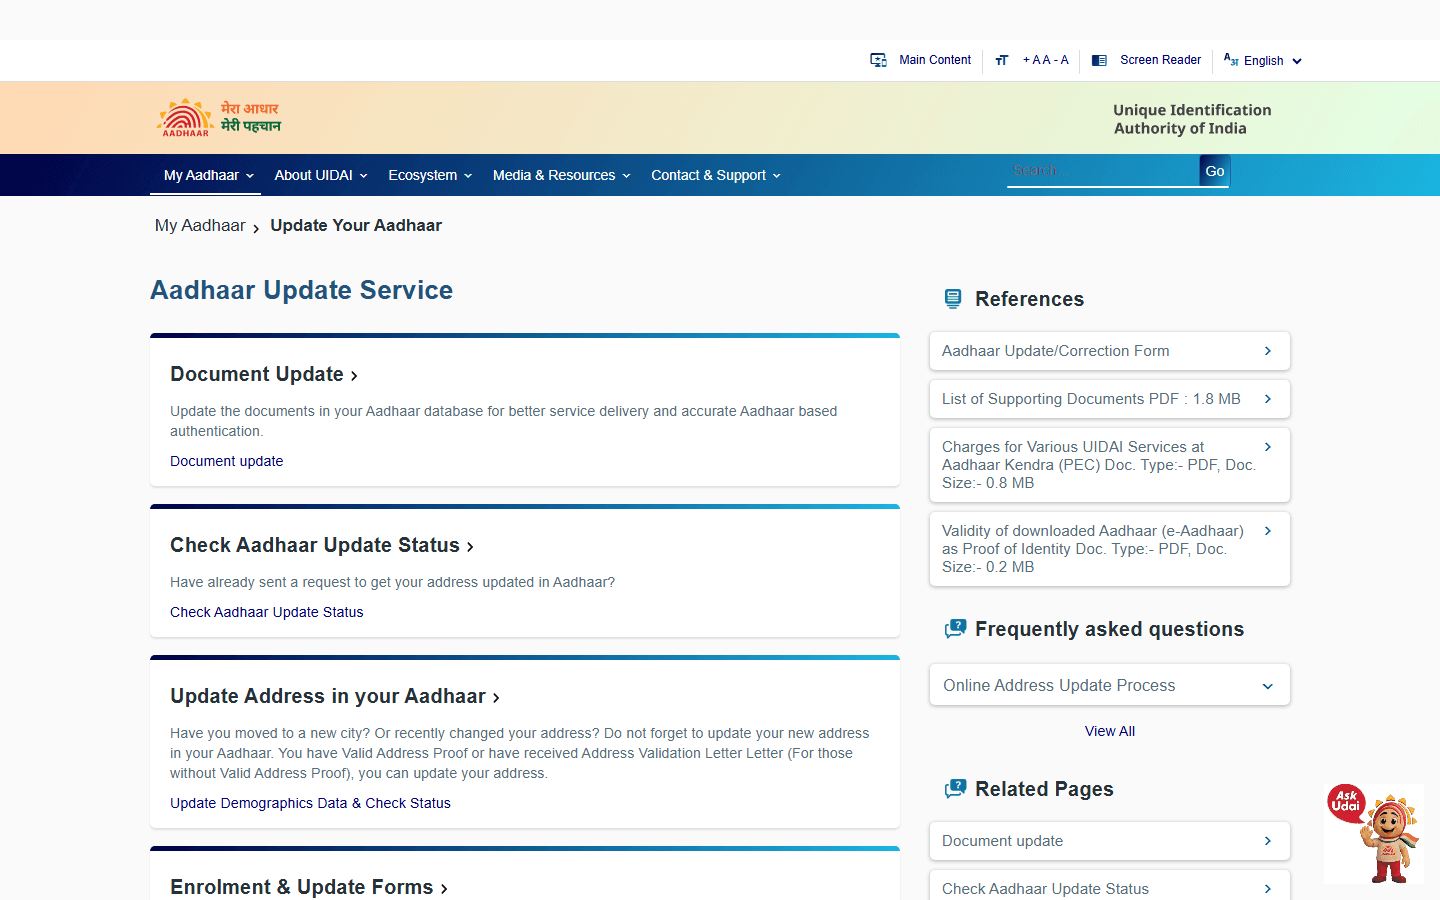Click Unique Identification Authority of India text
Image resolution: width=1440 pixels, height=900 pixels.
point(1192,119)
